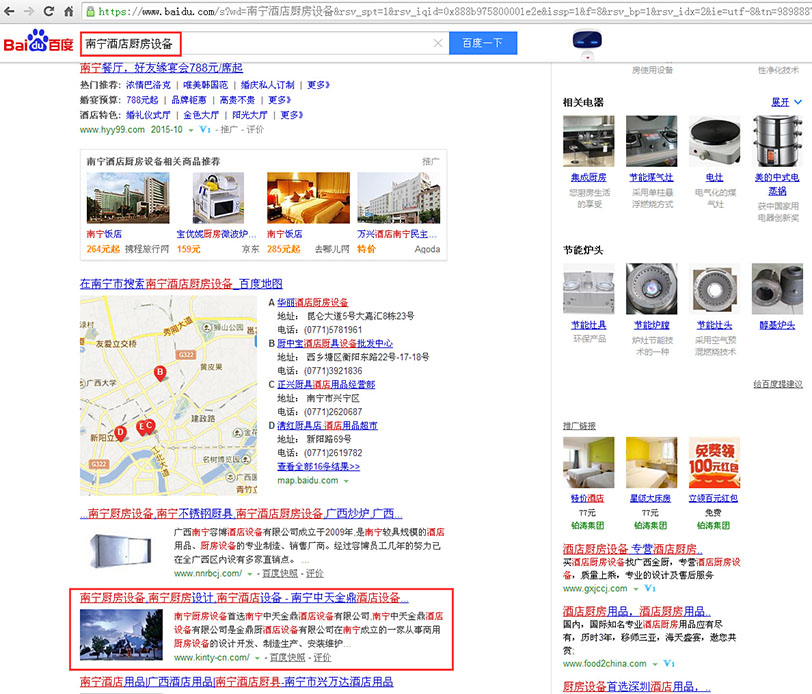This screenshot has width=812, height=694.
Task: Click the 特价酒店 room thumbnail
Action: [589, 462]
